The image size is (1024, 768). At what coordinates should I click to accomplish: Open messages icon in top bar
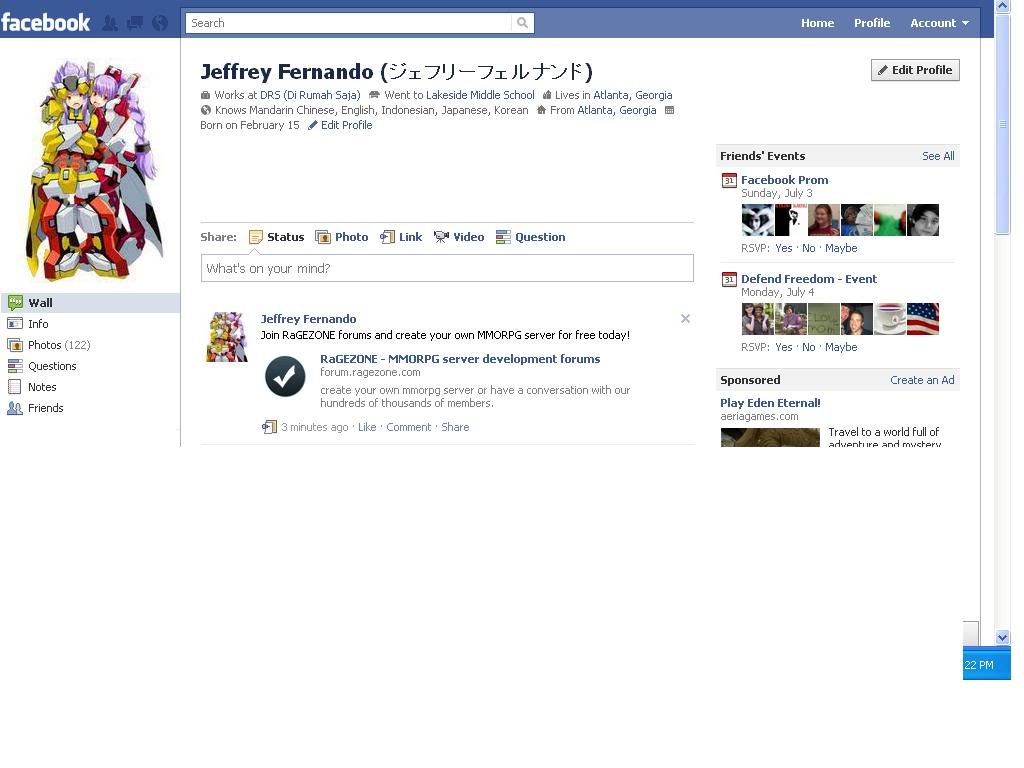135,23
